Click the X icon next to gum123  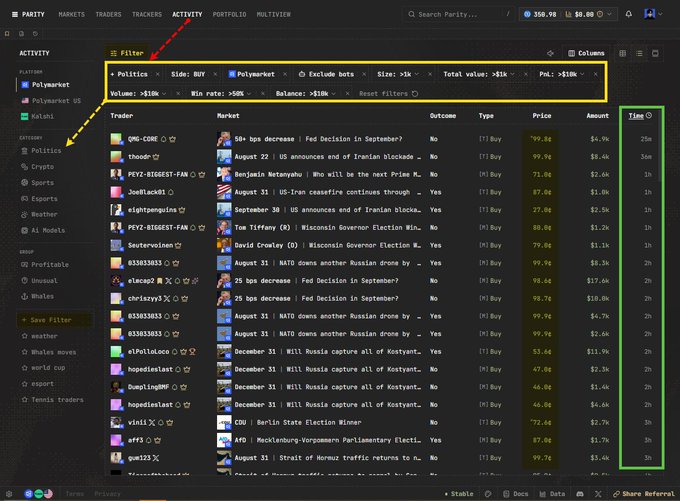(x=156, y=458)
